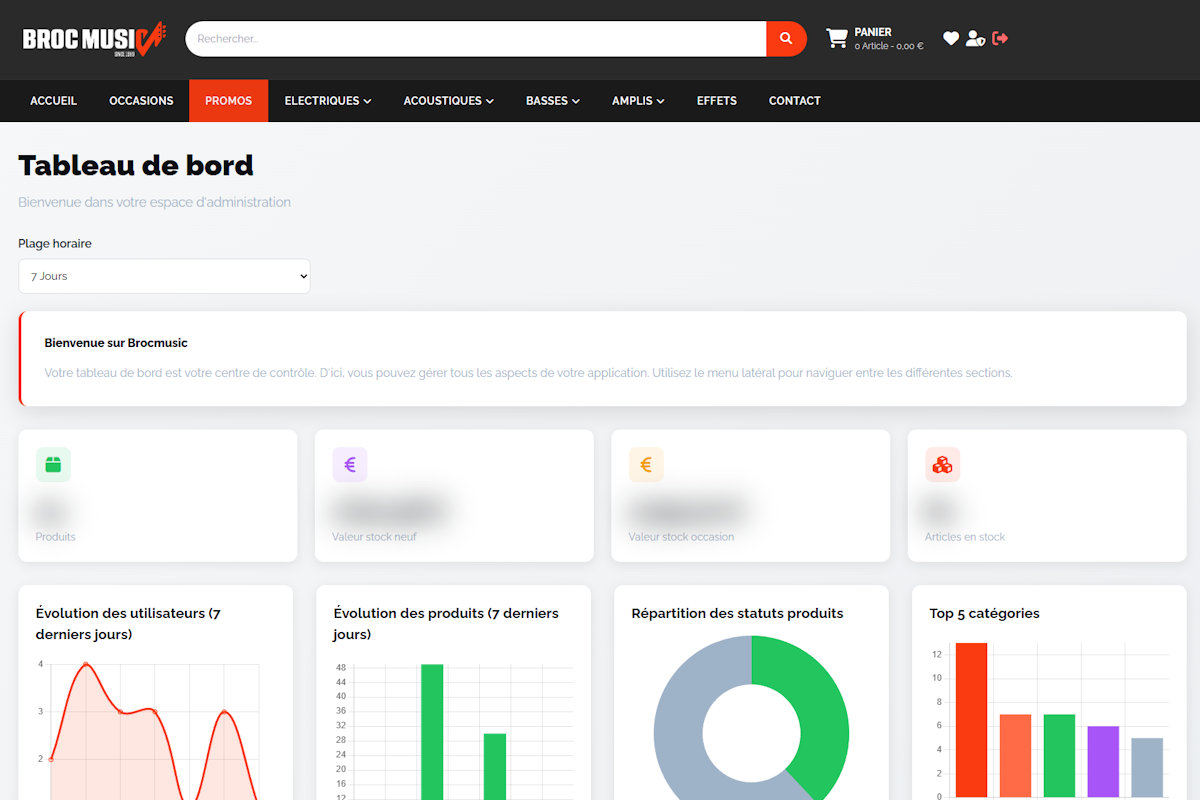The width and height of the screenshot is (1200, 800).
Task: Expand the Acoustiques menu
Action: coord(449,101)
